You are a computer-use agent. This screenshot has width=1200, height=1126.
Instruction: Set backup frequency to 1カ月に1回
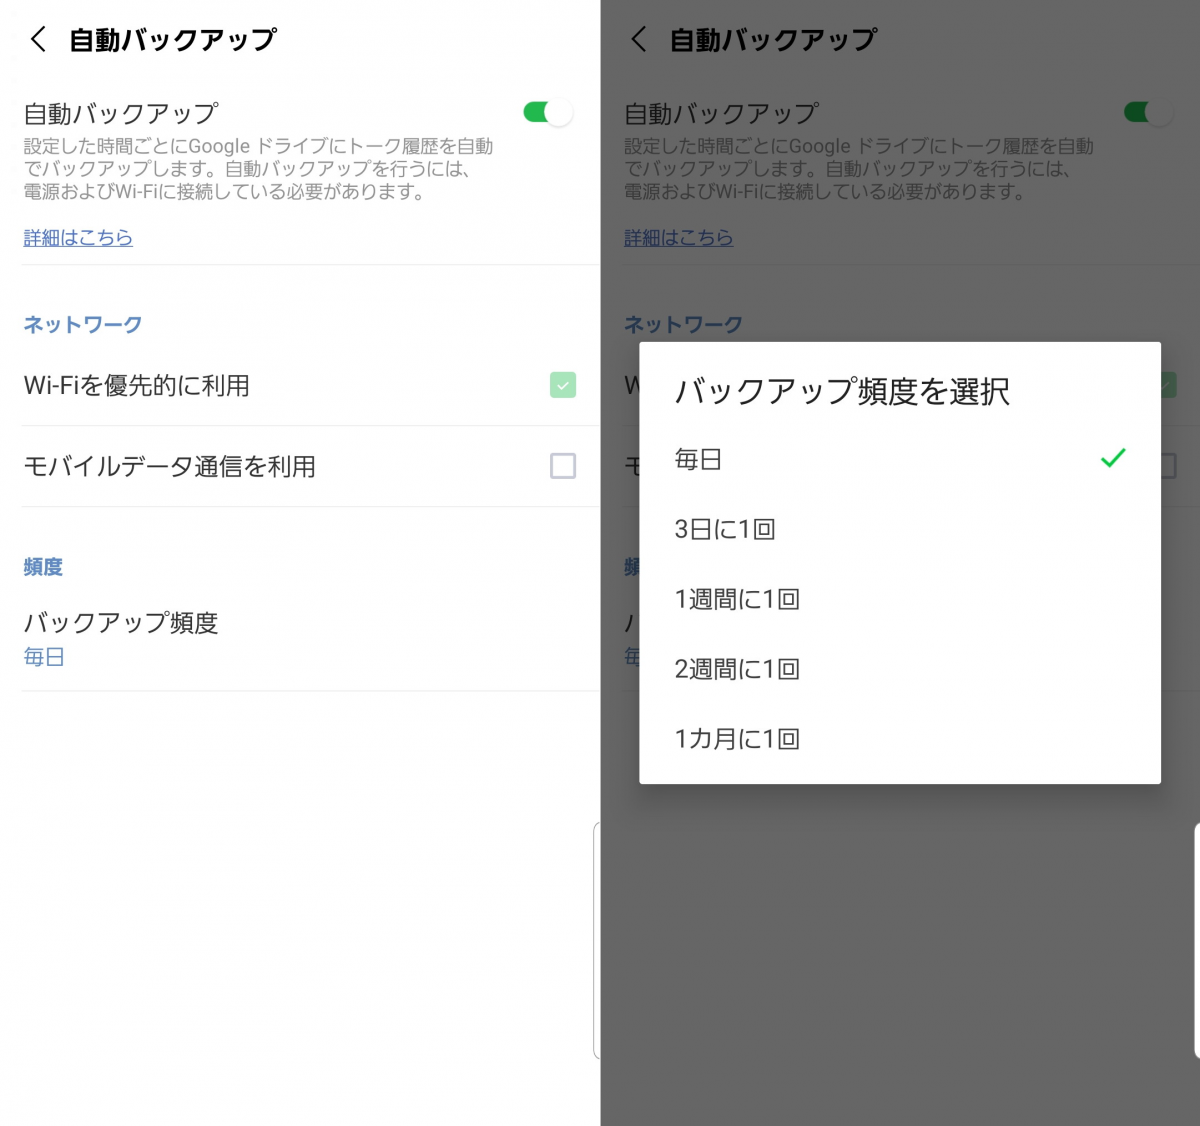coord(737,738)
